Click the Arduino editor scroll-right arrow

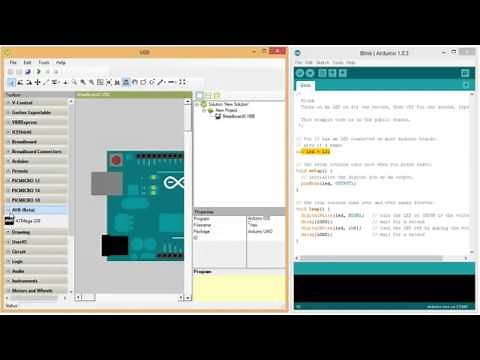point(466,258)
